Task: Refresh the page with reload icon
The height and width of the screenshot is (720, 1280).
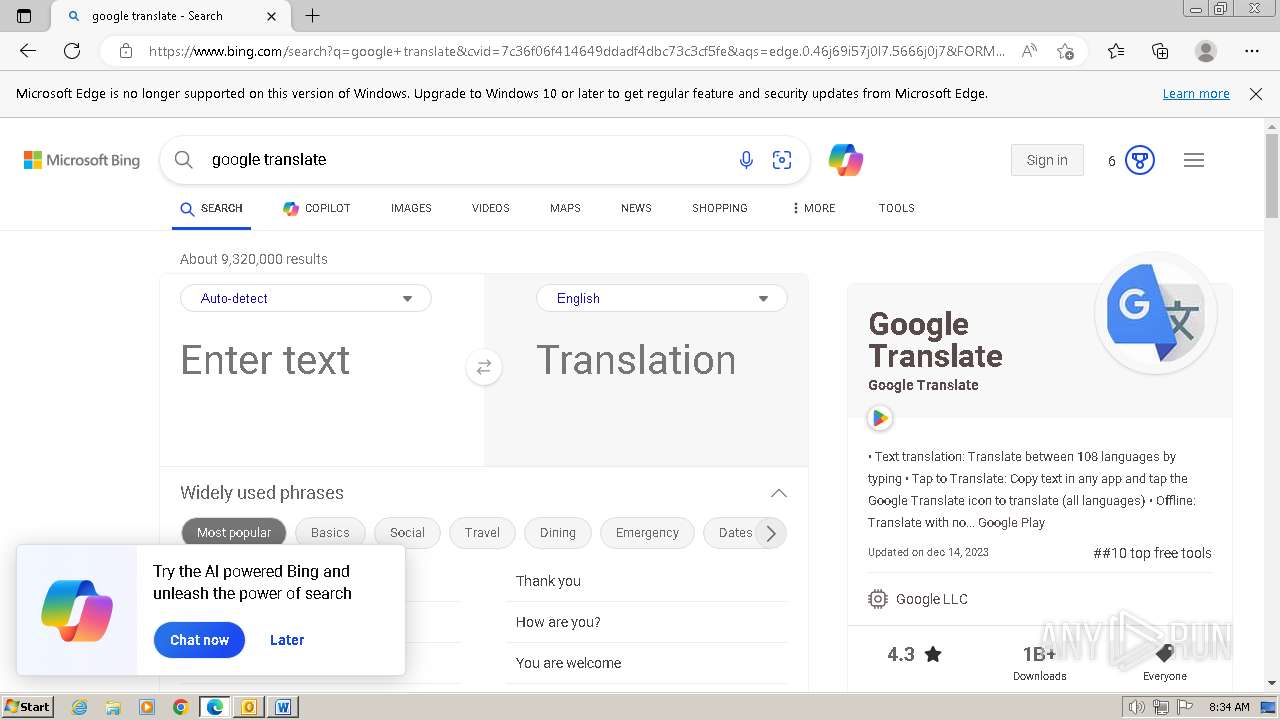Action: coord(72,51)
